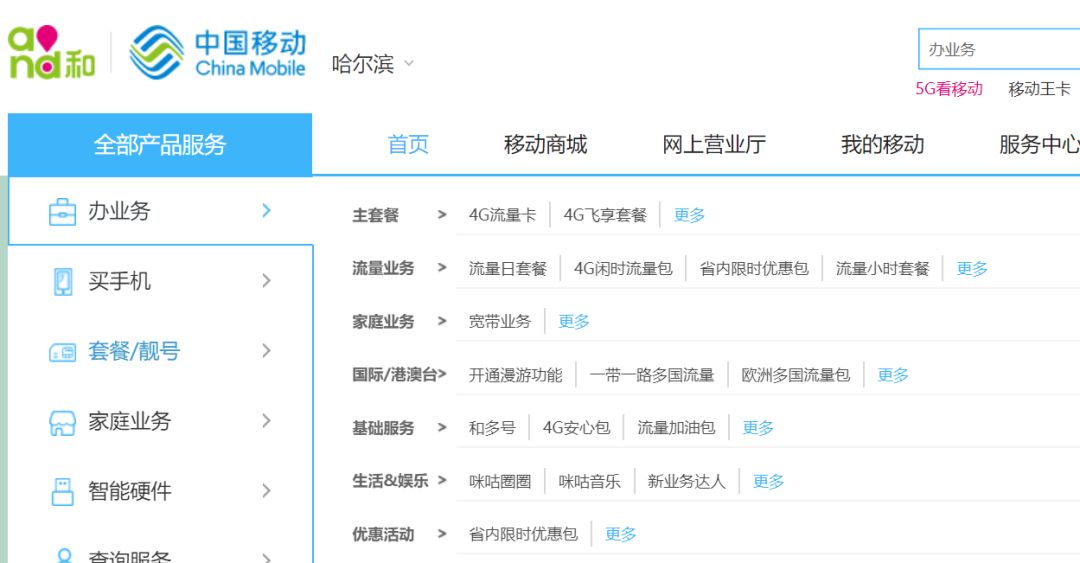Viewport: 1080px width, 563px height.
Task: Click the hardware icon beside 智能硬件
Action: pos(63,492)
